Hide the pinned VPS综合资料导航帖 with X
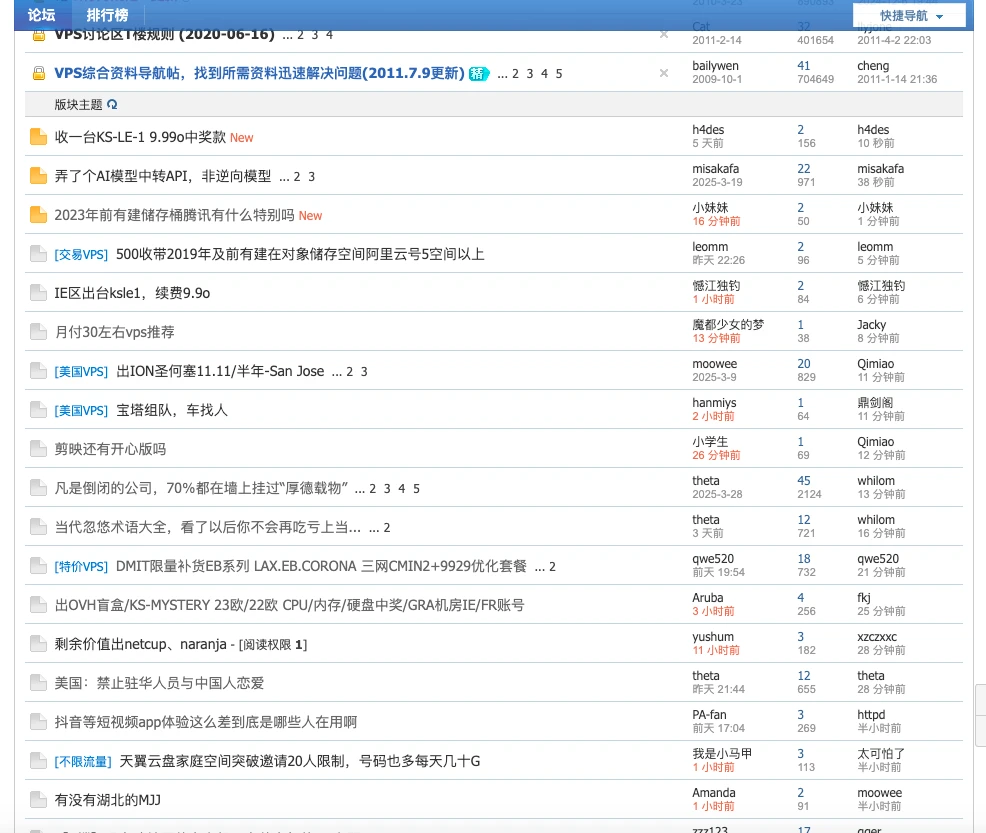The width and height of the screenshot is (986, 833). [x=663, y=73]
